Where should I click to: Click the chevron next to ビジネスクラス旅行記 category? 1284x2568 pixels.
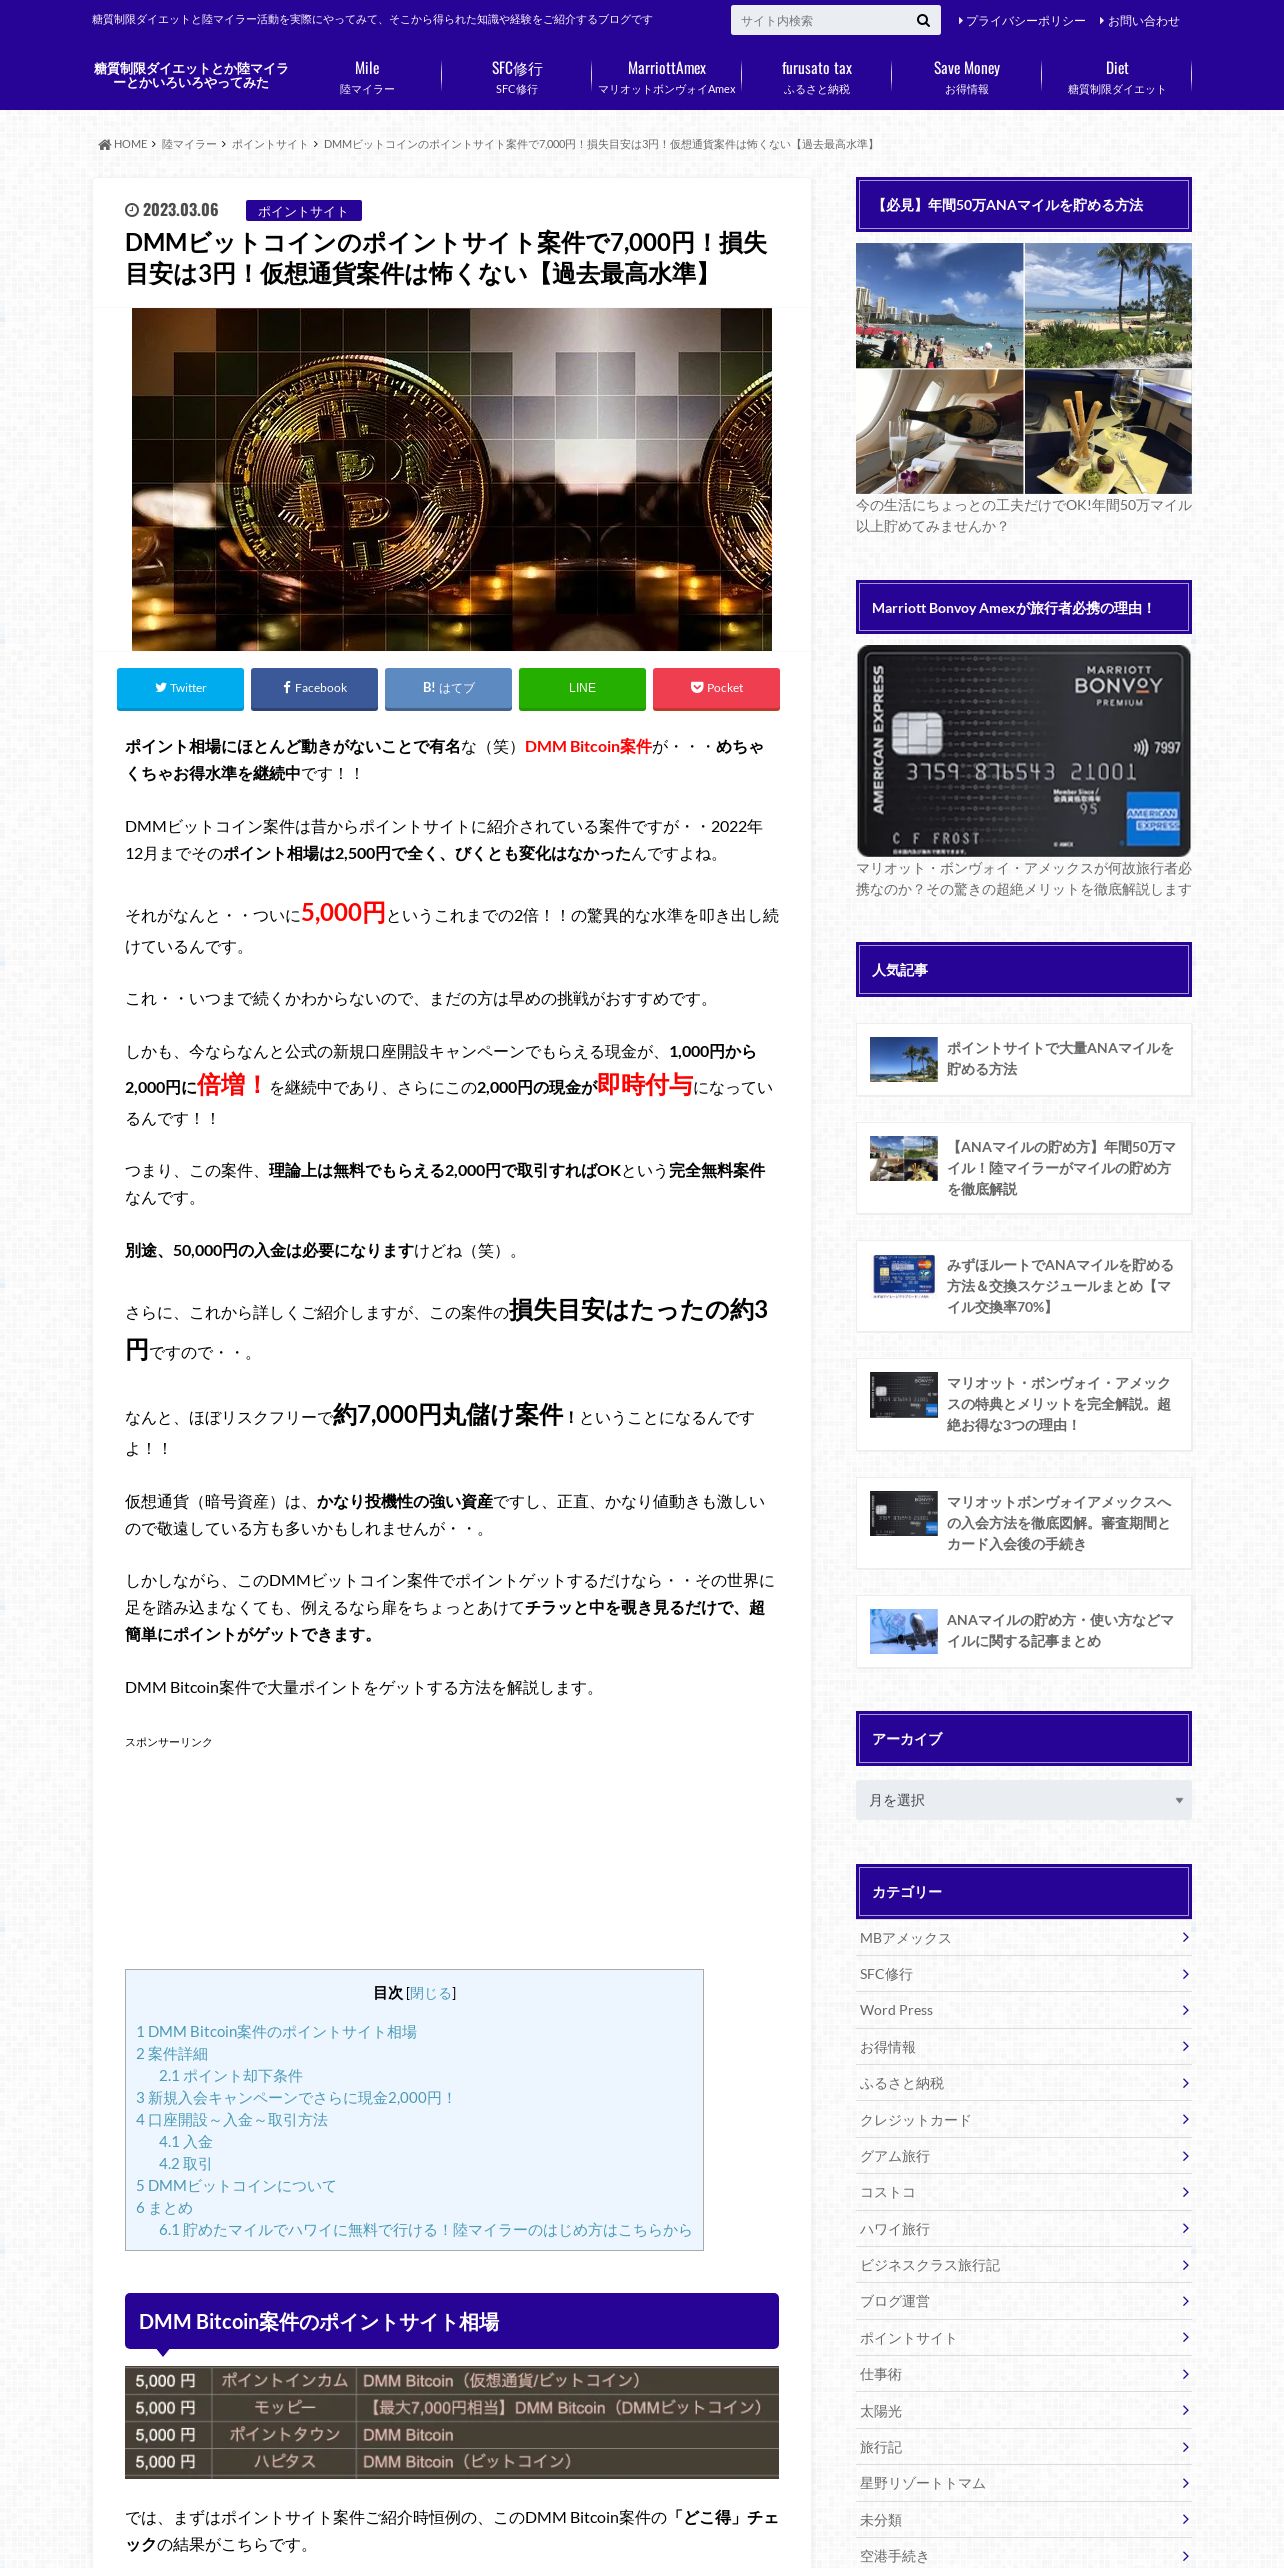pos(1185,2264)
